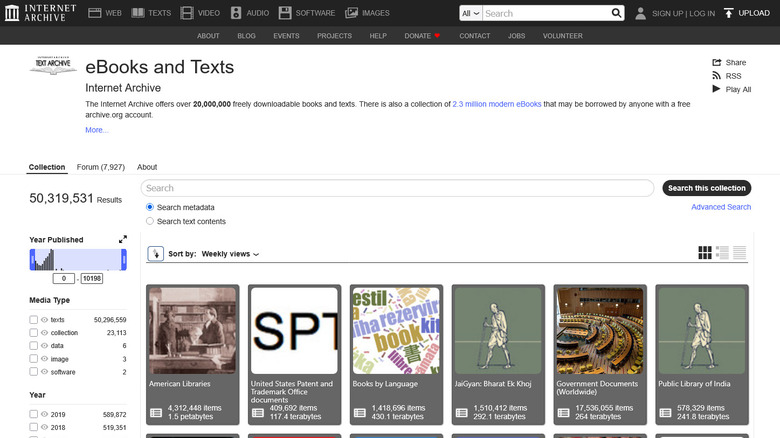Check the collection media type checkbox
Screen dimensions: 780x438
coord(33,332)
